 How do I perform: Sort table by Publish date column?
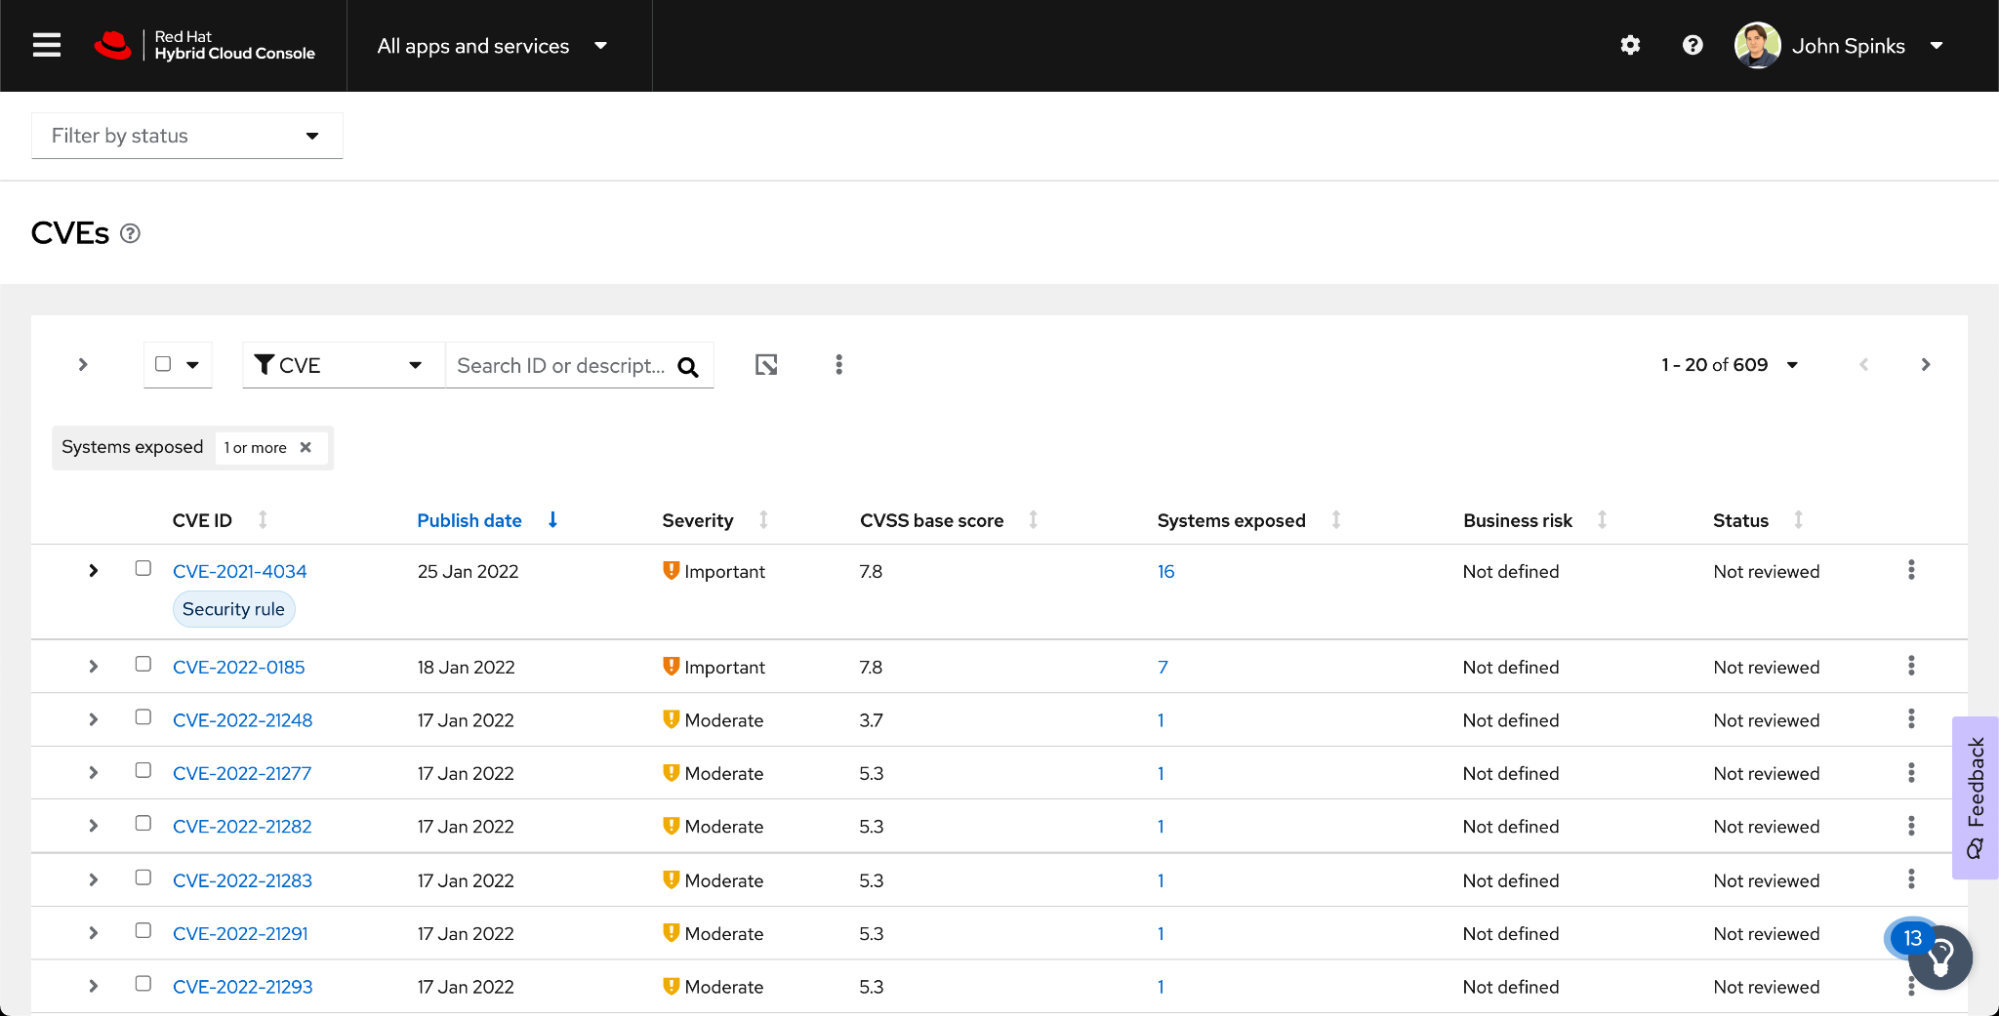469,520
